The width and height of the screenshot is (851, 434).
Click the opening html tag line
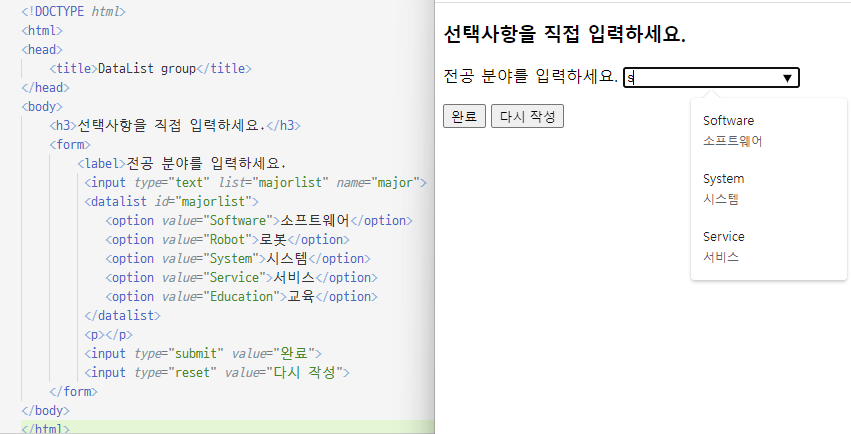pyautogui.click(x=42, y=30)
